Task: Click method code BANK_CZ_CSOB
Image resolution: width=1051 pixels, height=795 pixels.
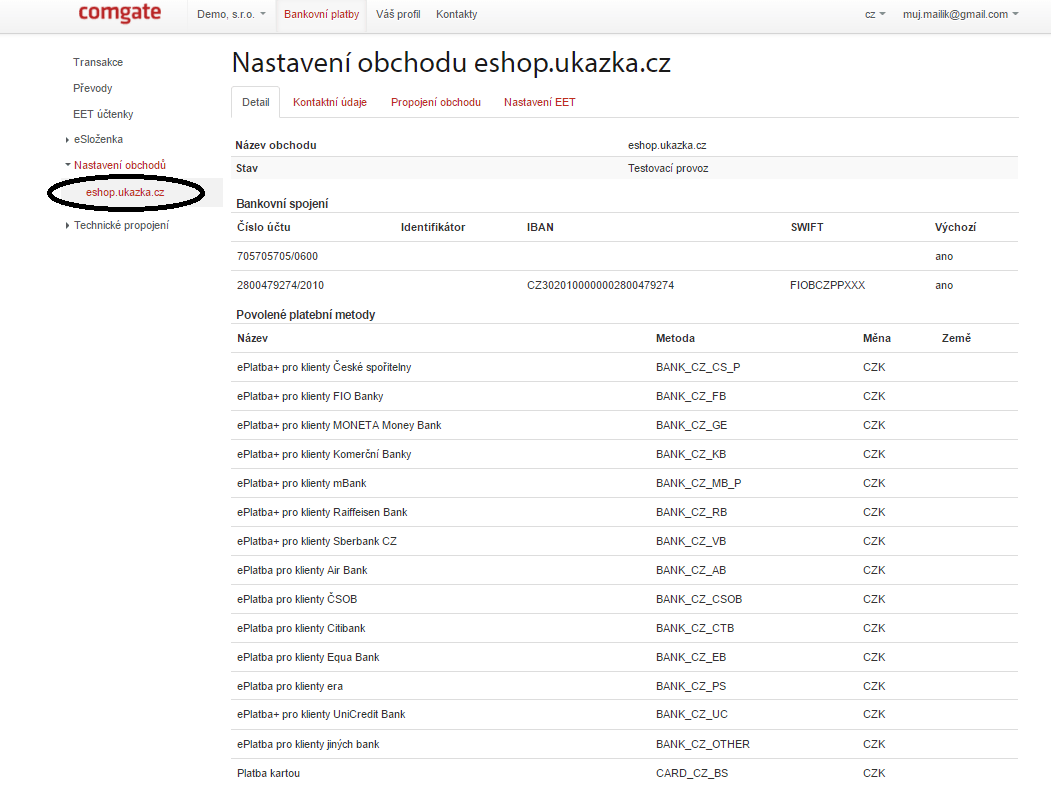Action: pyautogui.click(x=699, y=599)
